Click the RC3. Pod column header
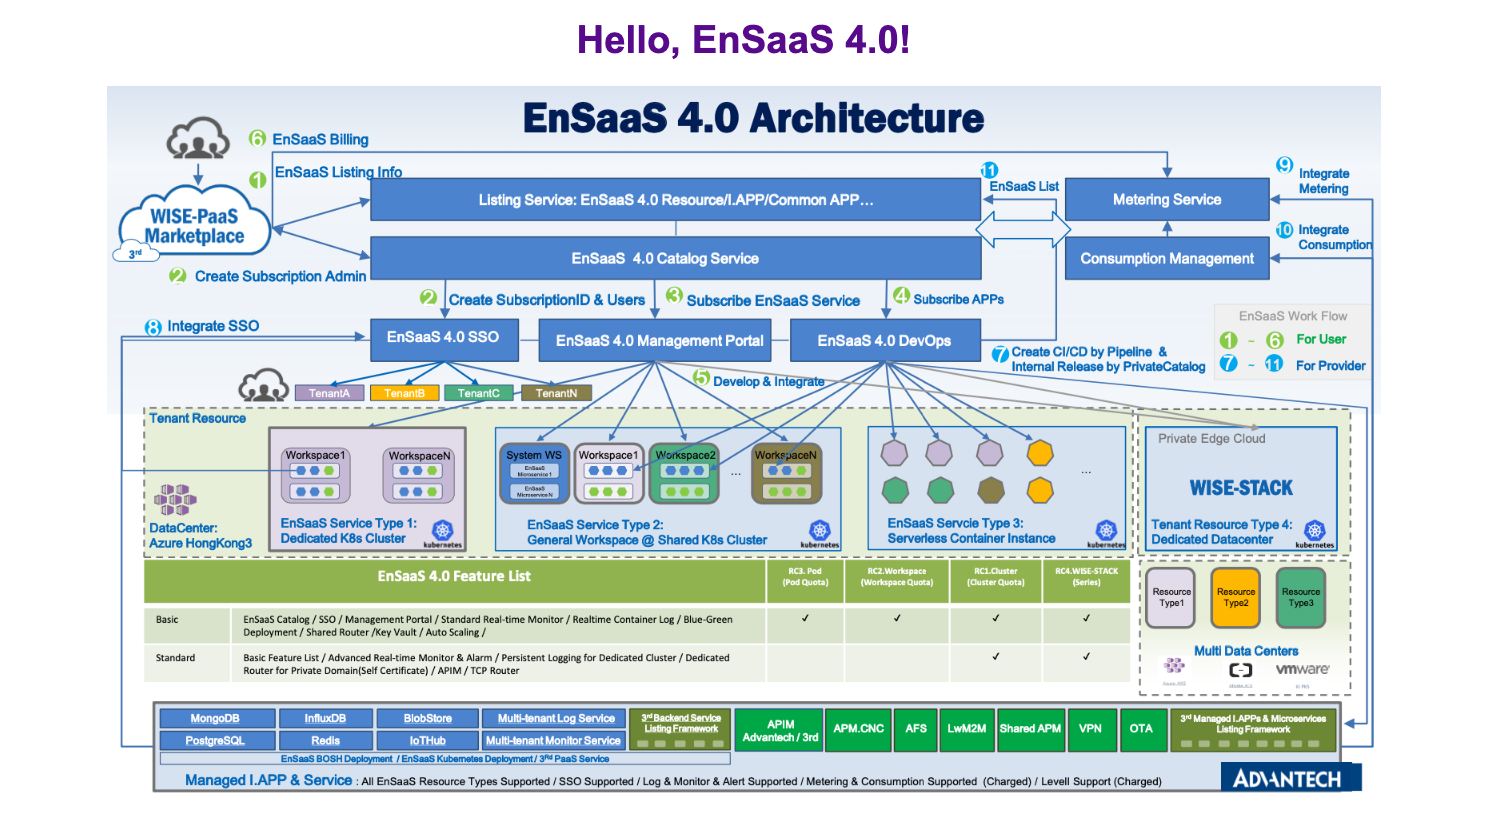The image size is (1507, 825). pyautogui.click(x=805, y=581)
